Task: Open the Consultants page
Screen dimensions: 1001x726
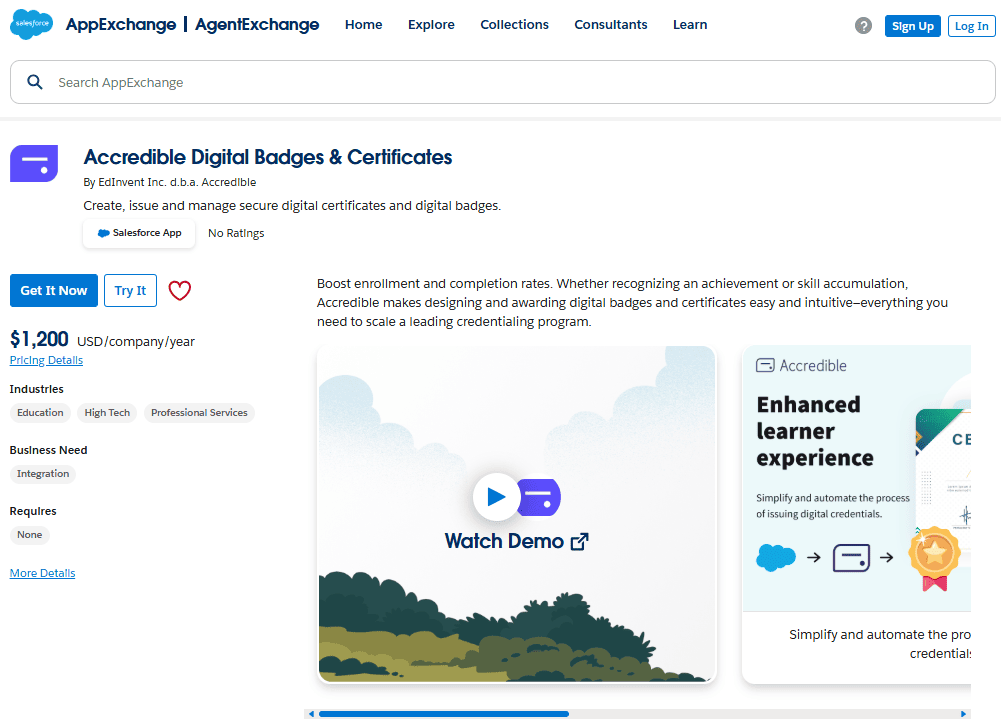Action: pos(610,24)
